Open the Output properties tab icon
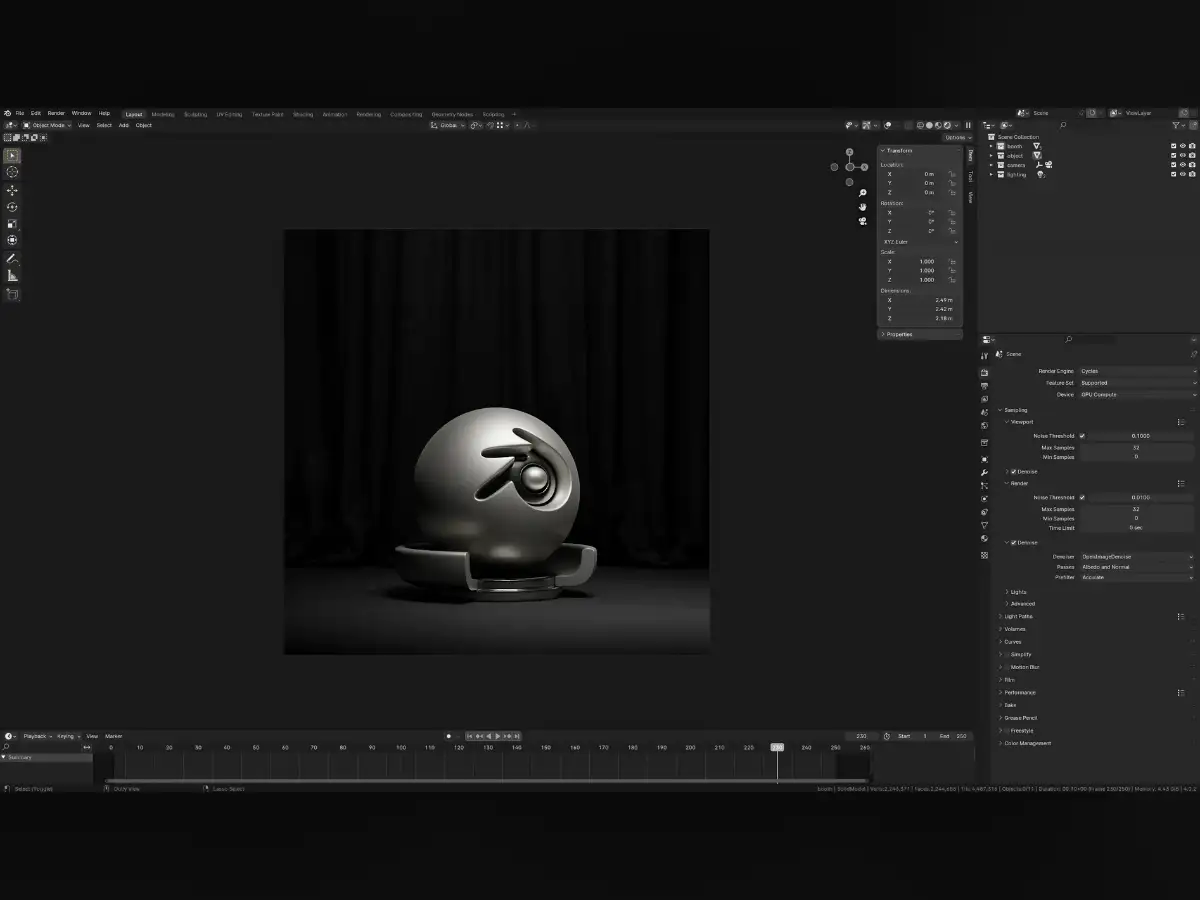 tap(984, 386)
